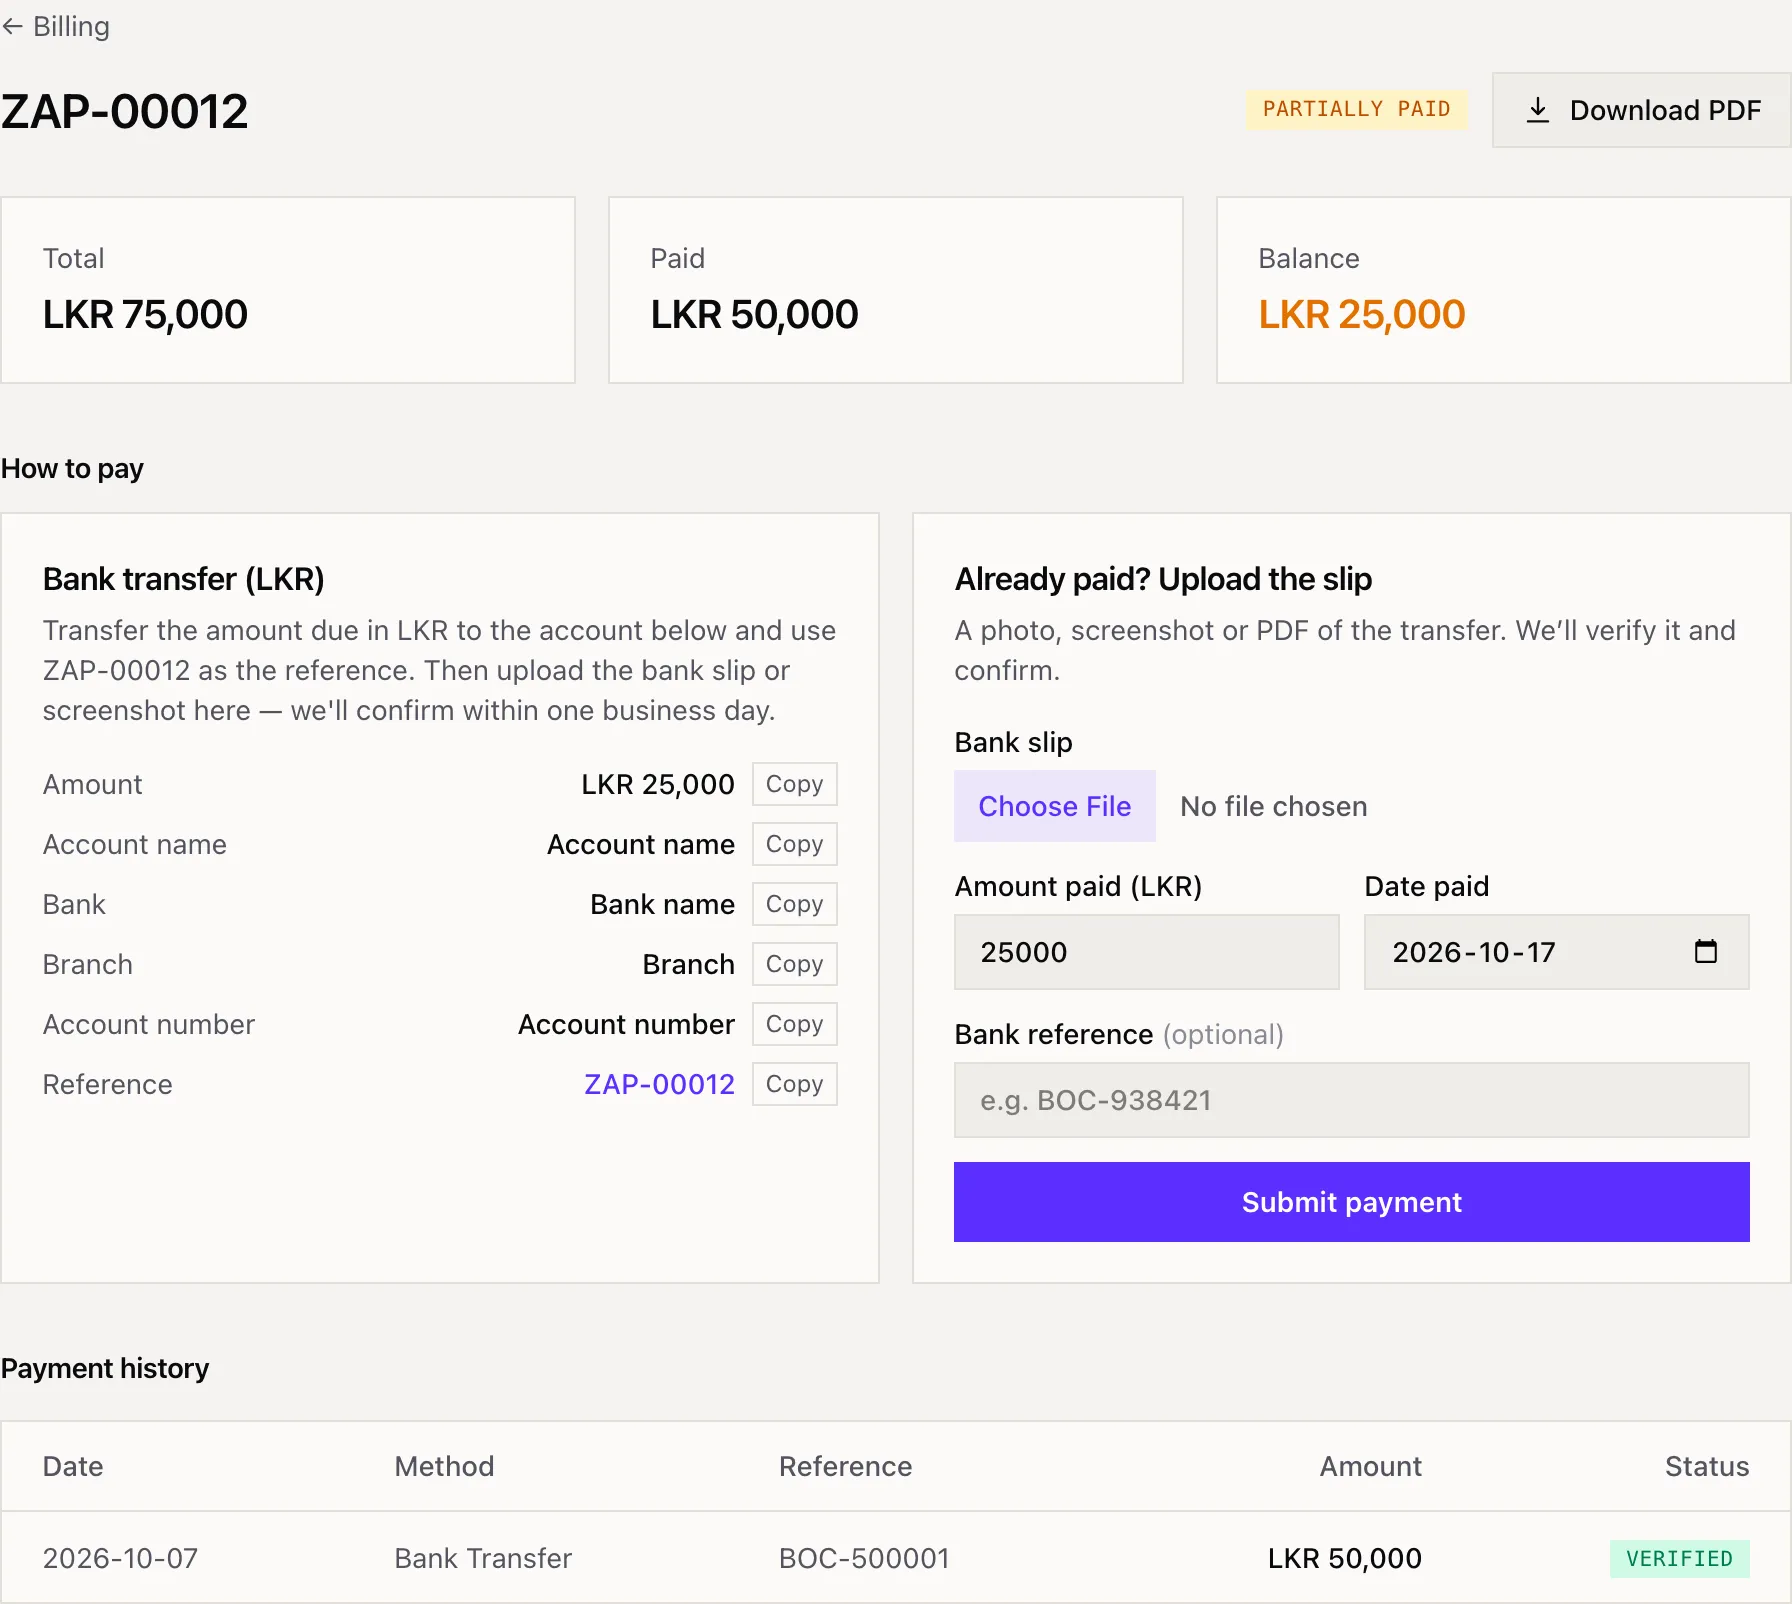Select the Bank Transfer method cell
This screenshot has width=1792, height=1604.
(483, 1558)
